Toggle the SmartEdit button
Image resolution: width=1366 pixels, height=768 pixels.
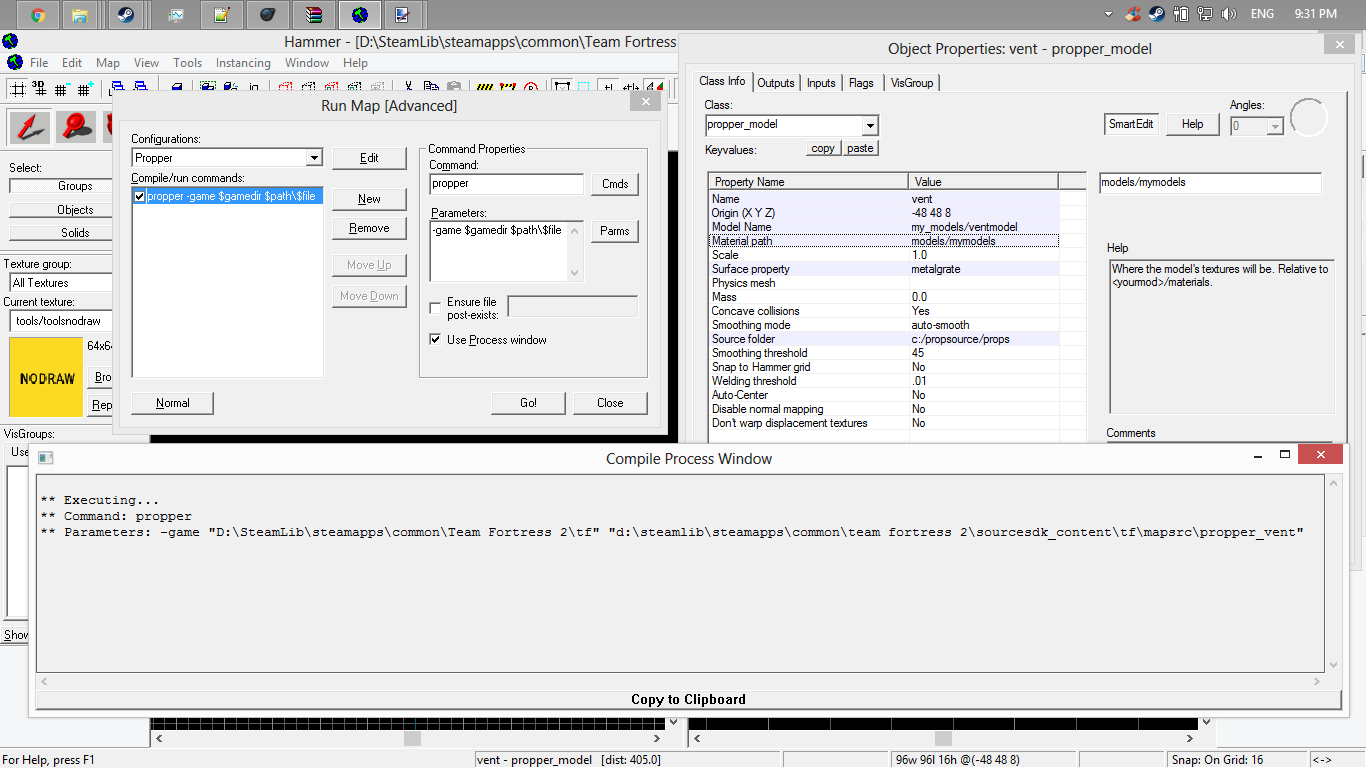click(1131, 124)
